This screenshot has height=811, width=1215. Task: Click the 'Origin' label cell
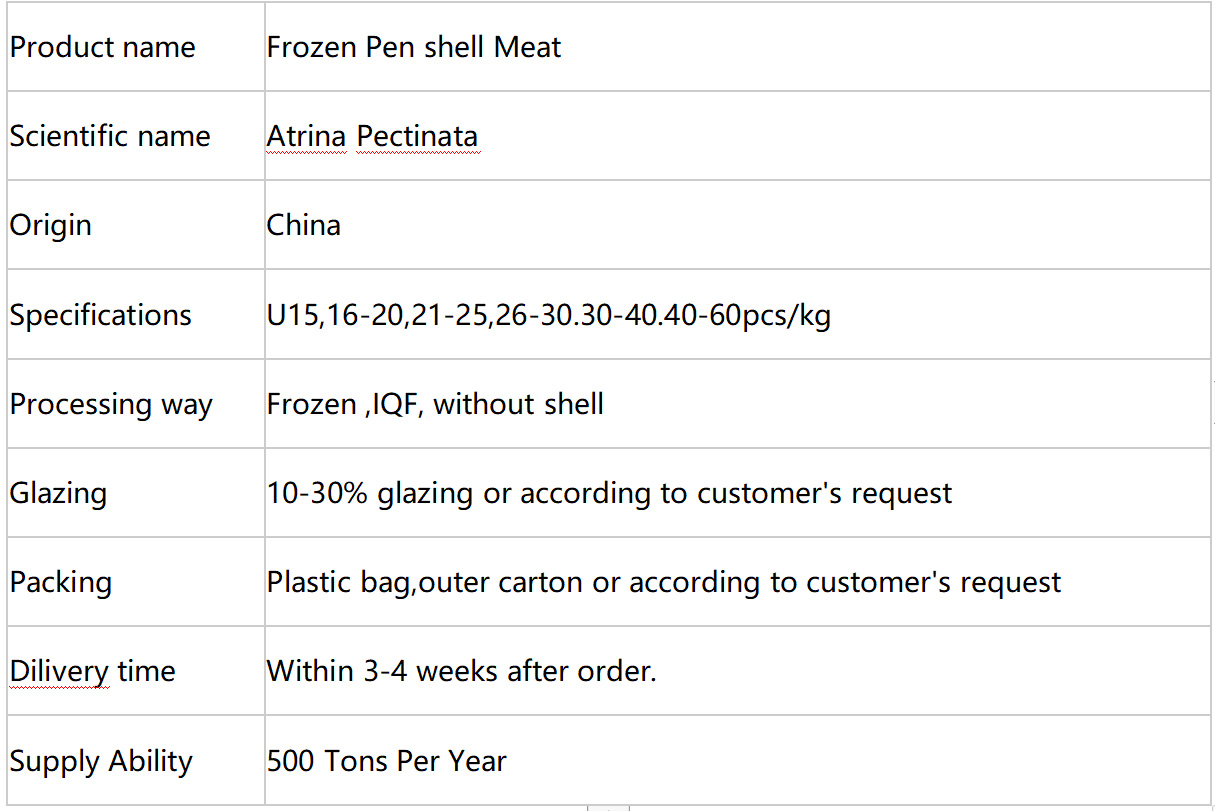tap(135, 224)
